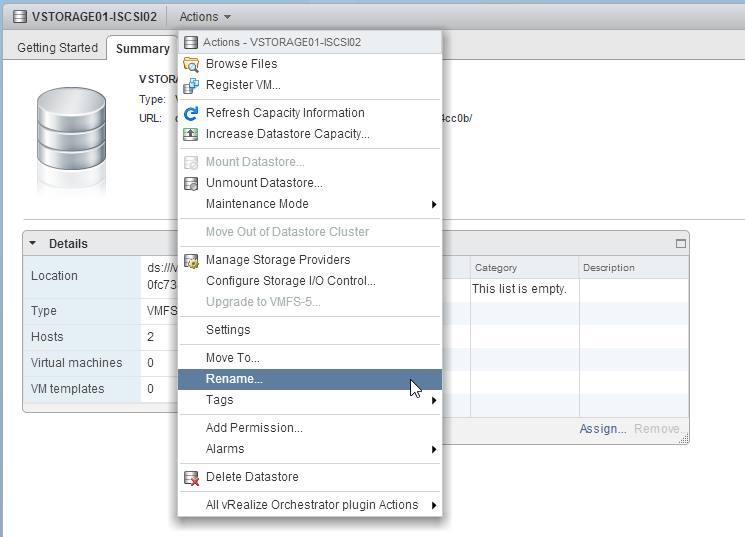Click the Unmount Datastore icon
The image size is (745, 537).
coord(191,183)
